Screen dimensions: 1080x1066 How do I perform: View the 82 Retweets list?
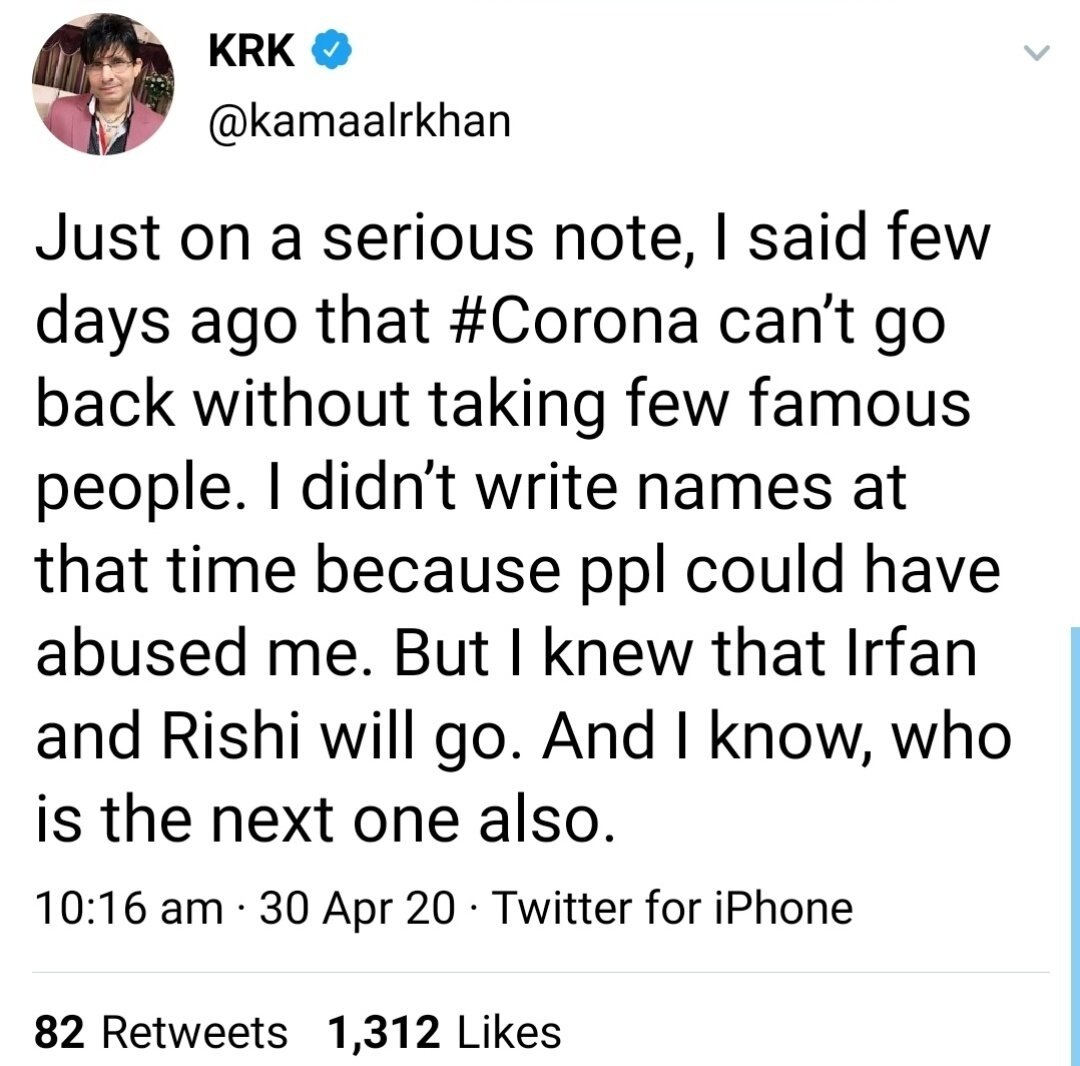pos(160,1031)
